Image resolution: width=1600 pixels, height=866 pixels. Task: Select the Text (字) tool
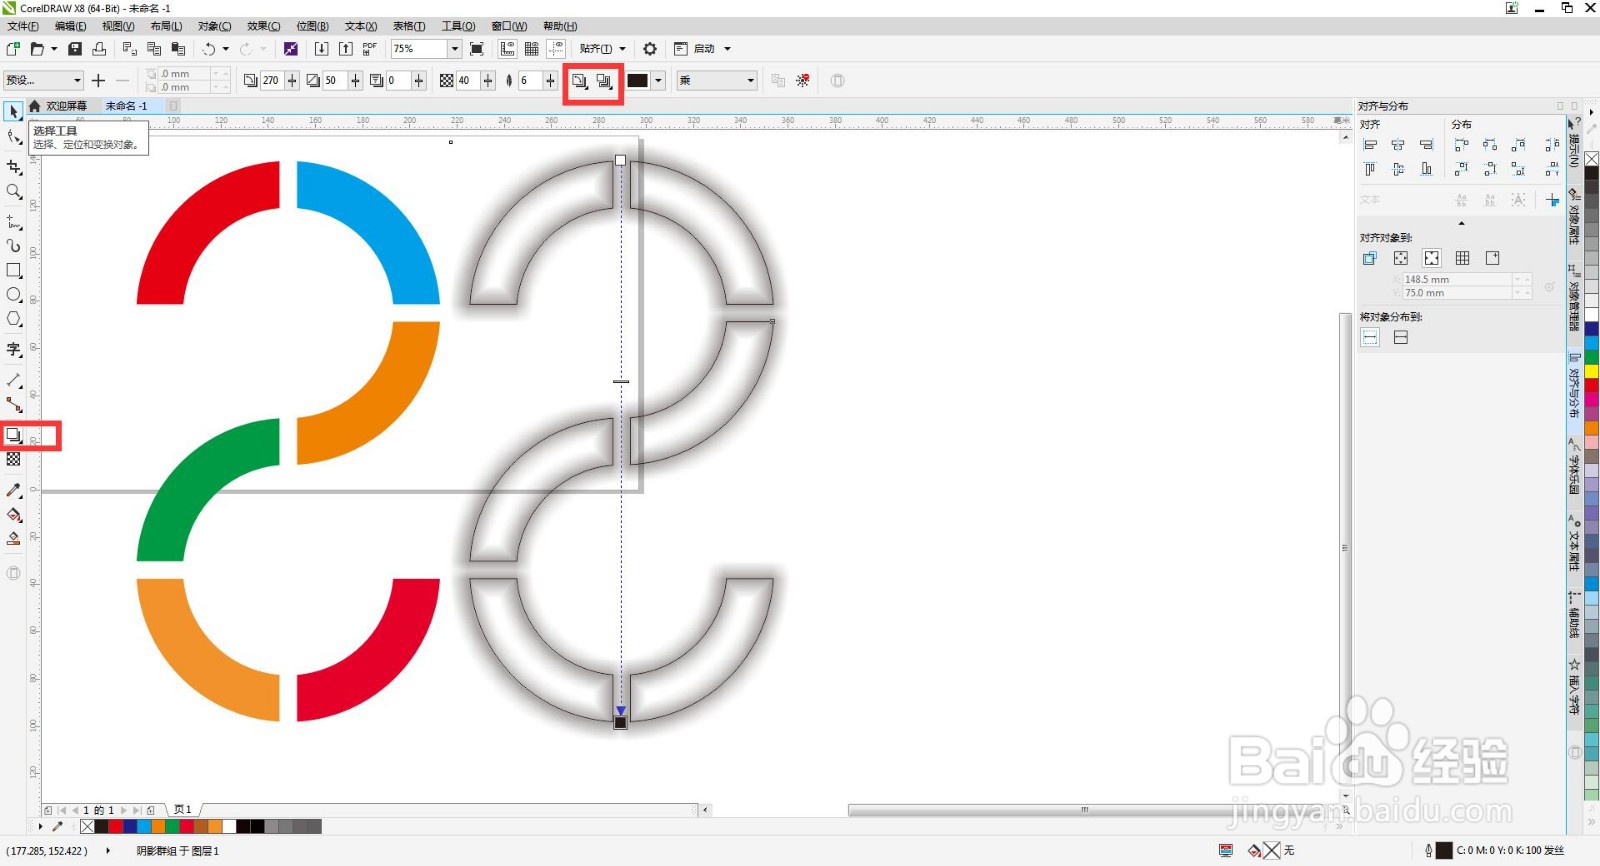pyautogui.click(x=14, y=349)
